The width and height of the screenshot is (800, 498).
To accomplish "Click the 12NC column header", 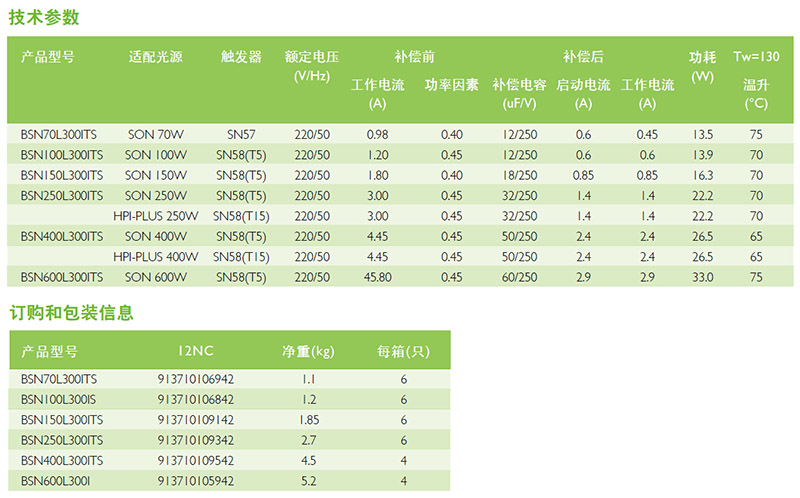I will (x=195, y=351).
